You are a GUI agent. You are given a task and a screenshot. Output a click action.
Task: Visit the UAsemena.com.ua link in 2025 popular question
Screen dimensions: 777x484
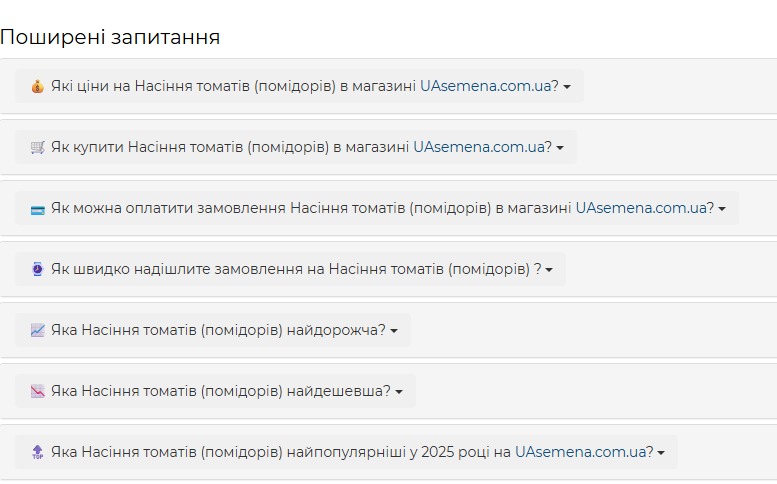pos(584,452)
